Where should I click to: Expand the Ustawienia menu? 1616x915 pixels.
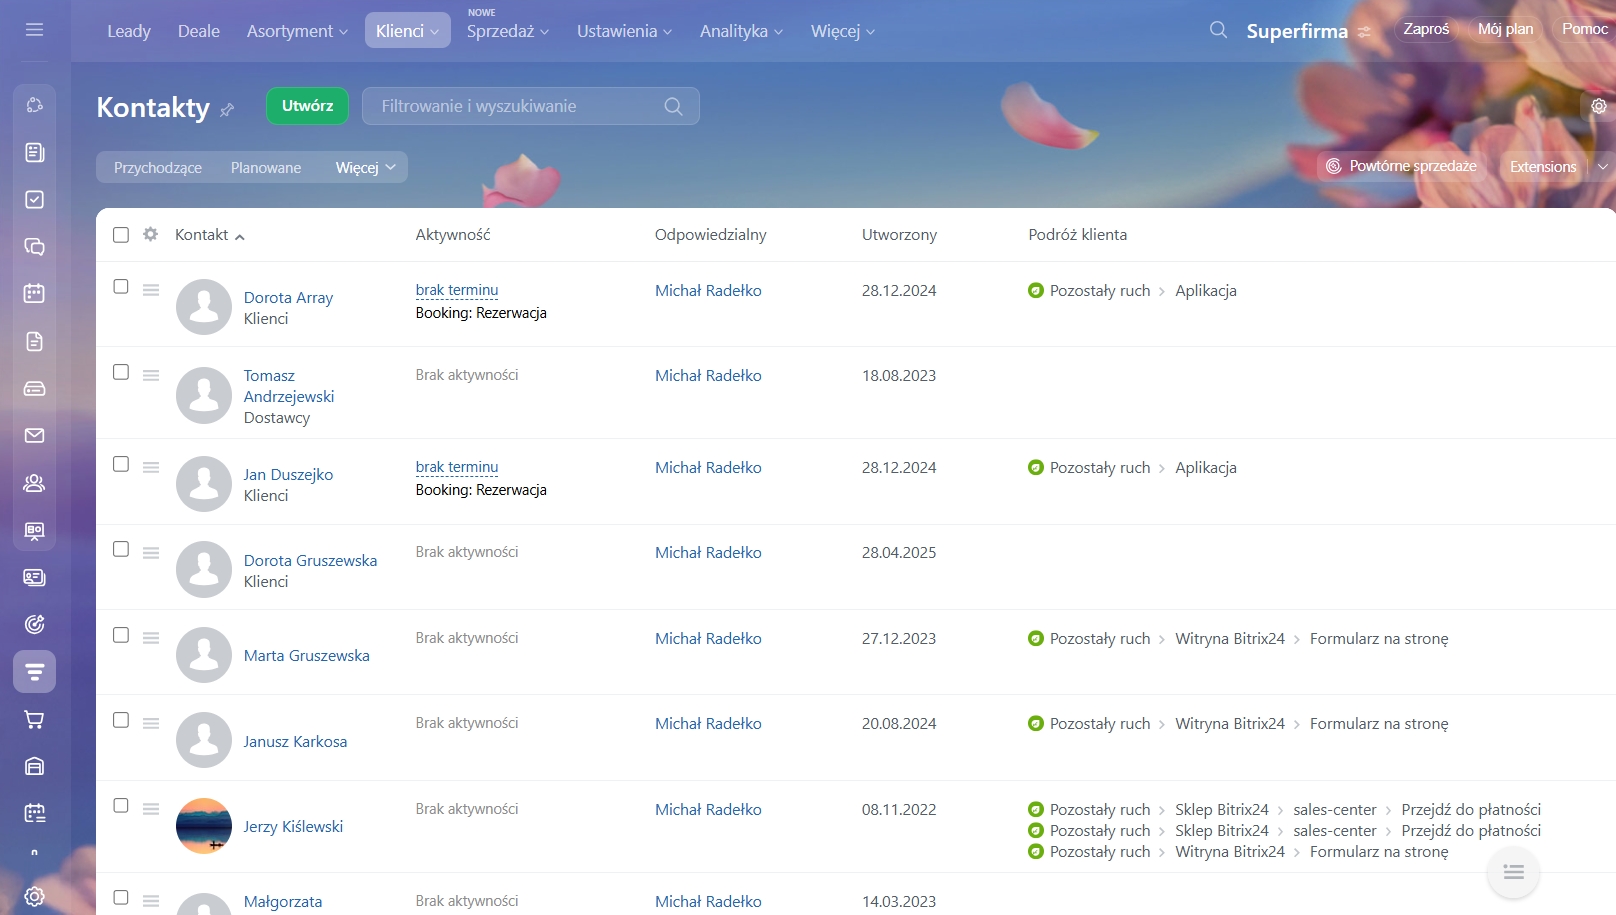coord(624,31)
